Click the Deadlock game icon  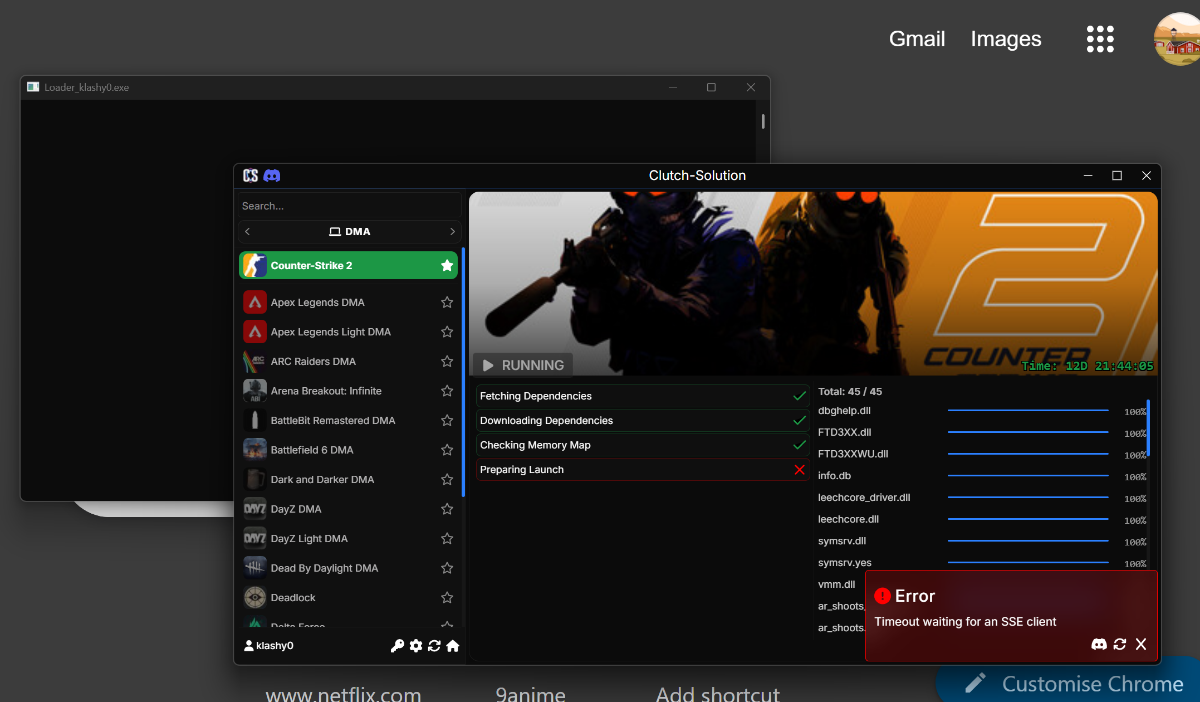point(255,597)
